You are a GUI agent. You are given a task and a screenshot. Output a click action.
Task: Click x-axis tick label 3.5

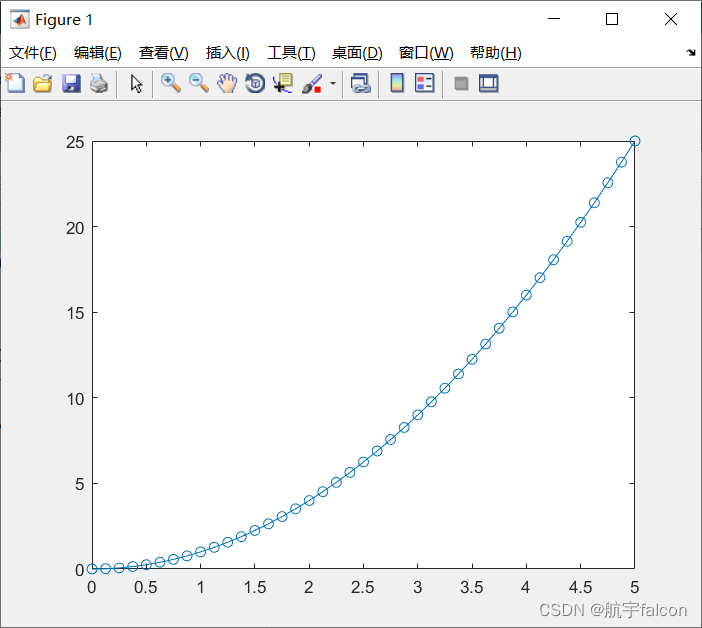tap(472, 587)
